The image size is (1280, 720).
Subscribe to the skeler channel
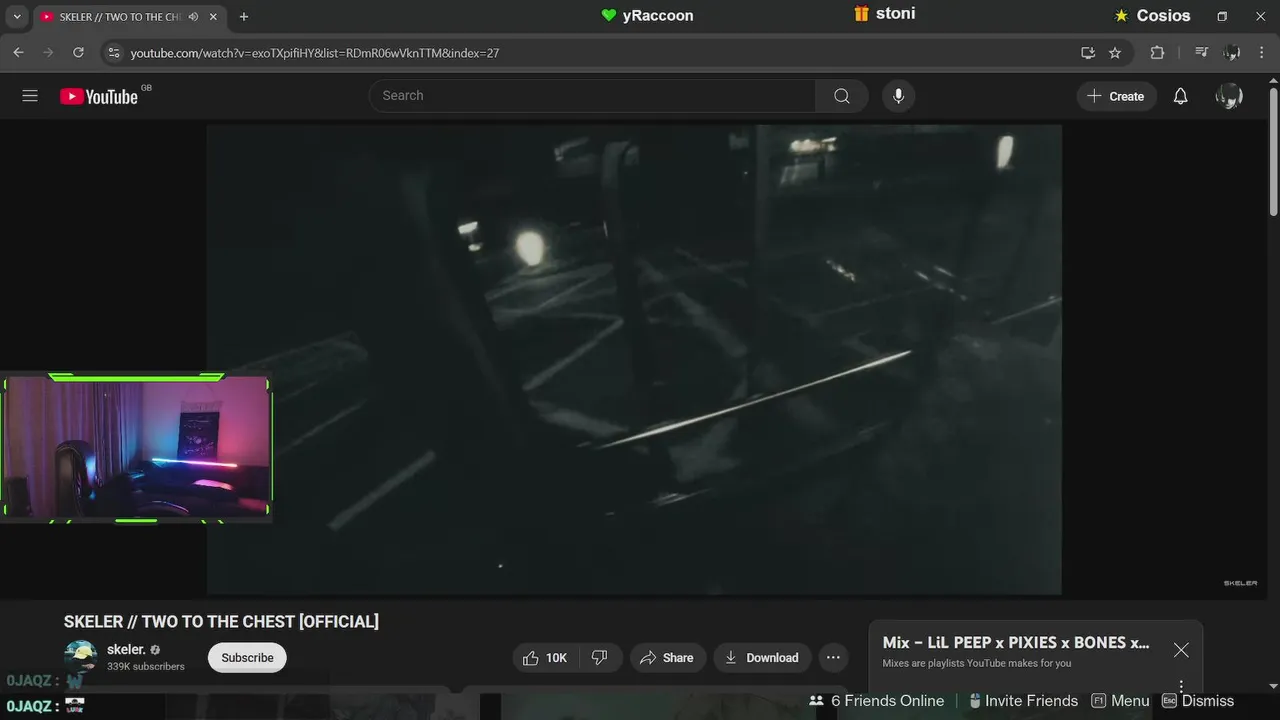point(247,657)
